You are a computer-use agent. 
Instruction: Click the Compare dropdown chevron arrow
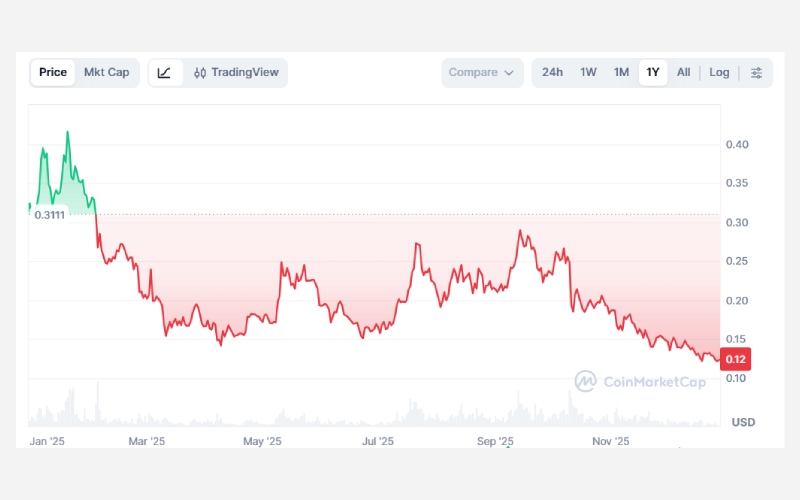pos(509,73)
